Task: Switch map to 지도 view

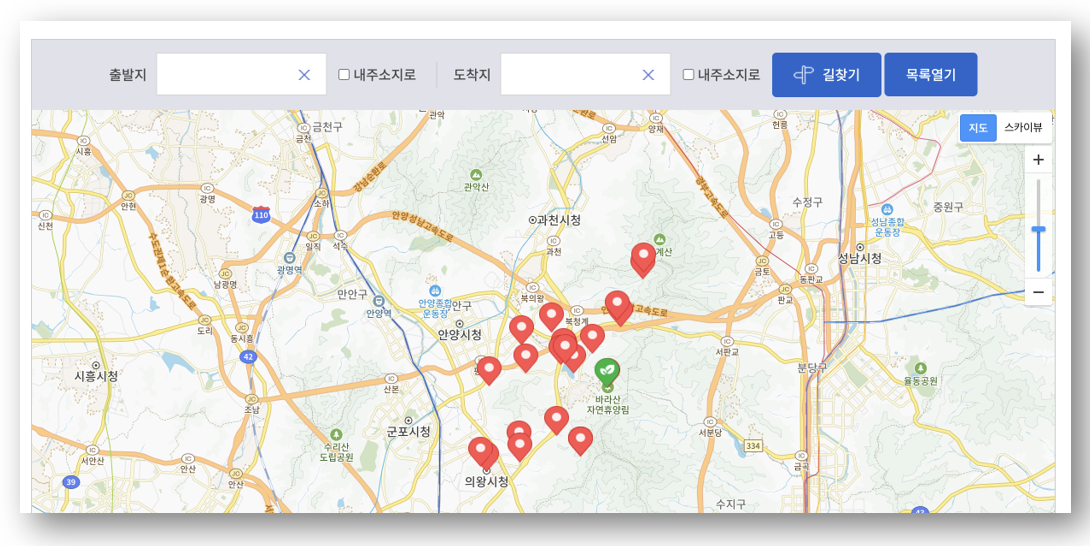Action: click(x=978, y=128)
